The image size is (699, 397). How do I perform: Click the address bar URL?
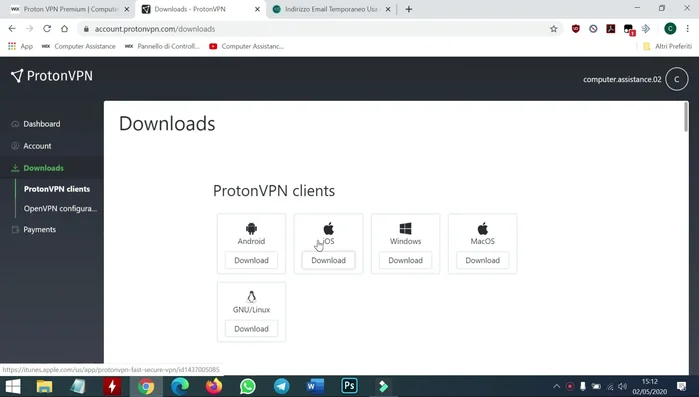pos(155,29)
